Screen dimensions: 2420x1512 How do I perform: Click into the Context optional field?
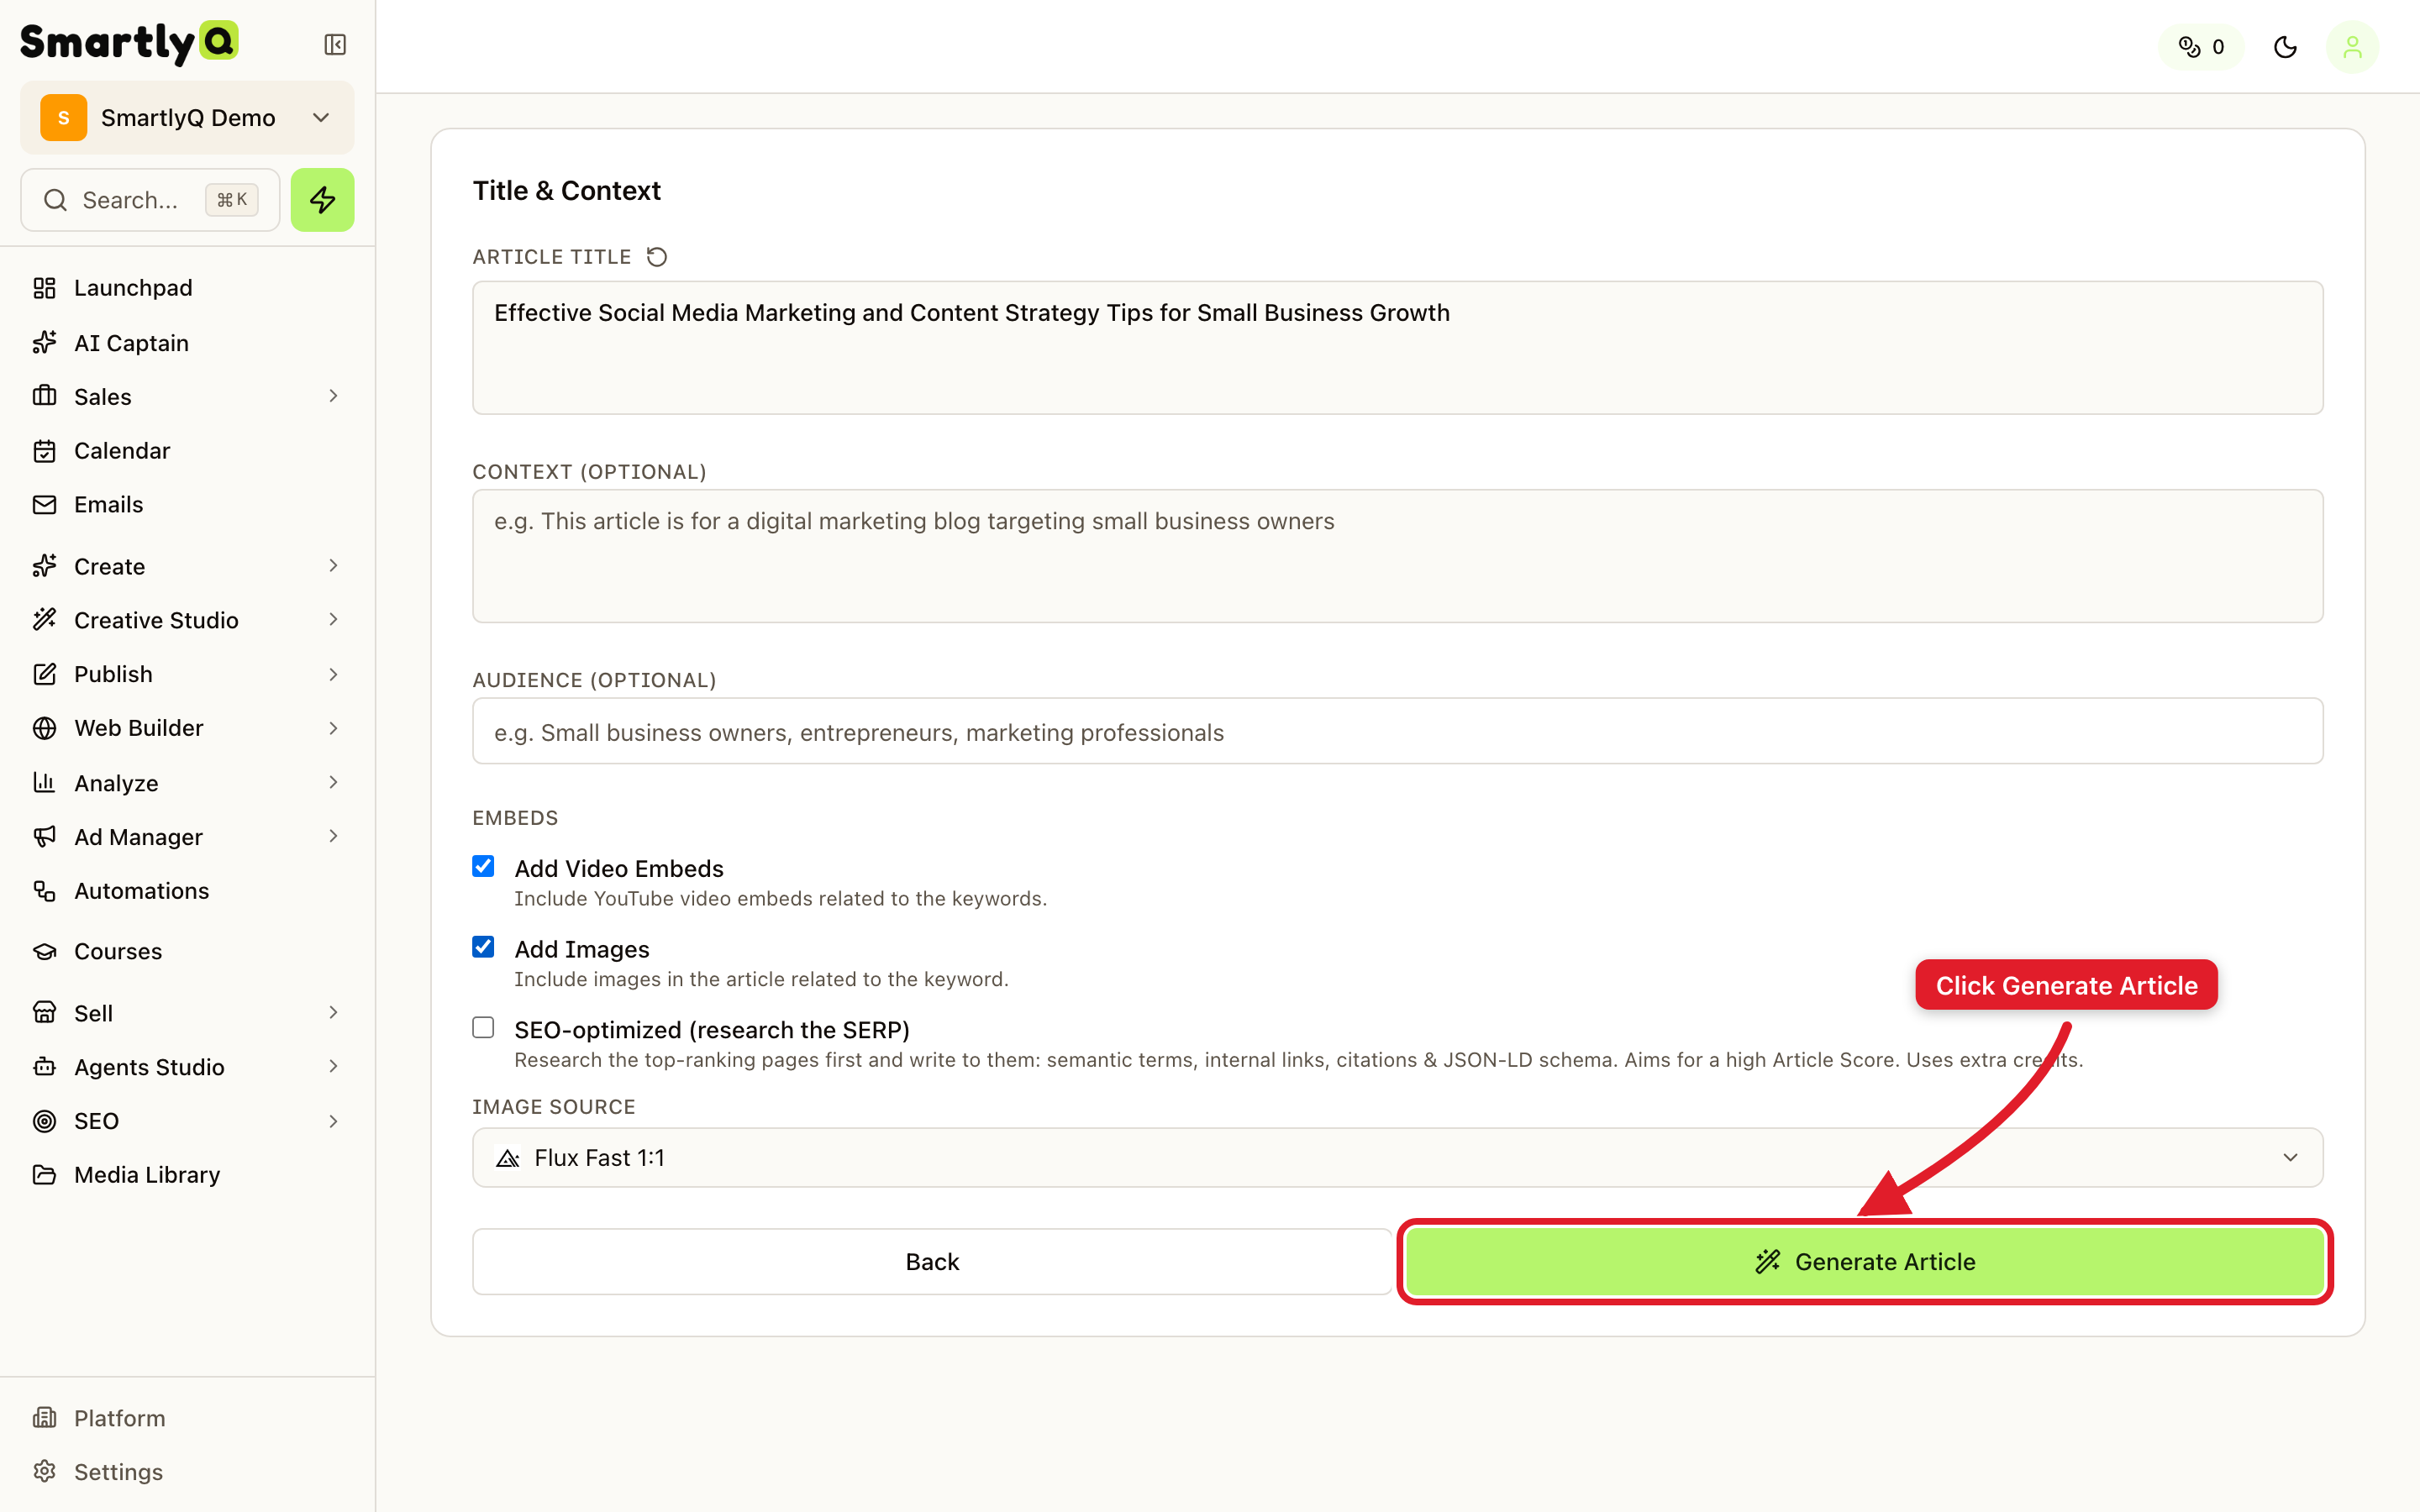coord(1397,556)
